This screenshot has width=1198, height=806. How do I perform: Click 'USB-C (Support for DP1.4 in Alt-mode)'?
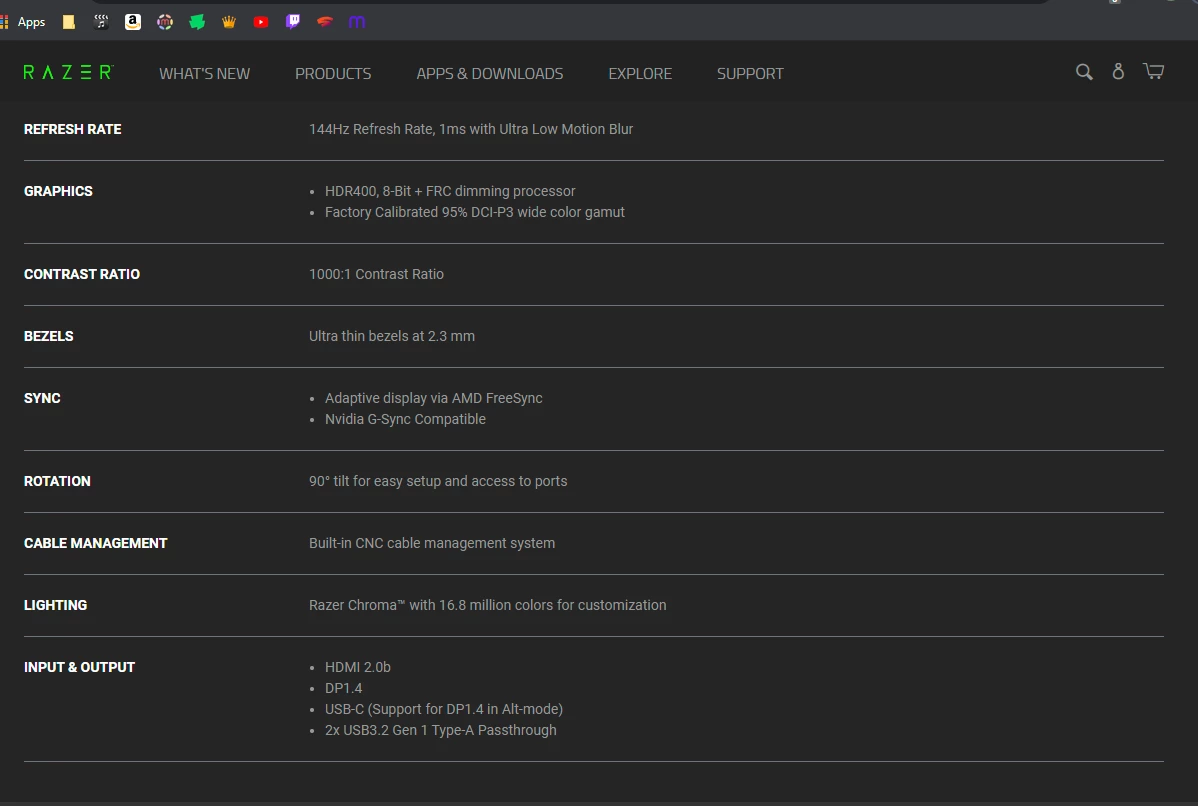[x=444, y=709]
